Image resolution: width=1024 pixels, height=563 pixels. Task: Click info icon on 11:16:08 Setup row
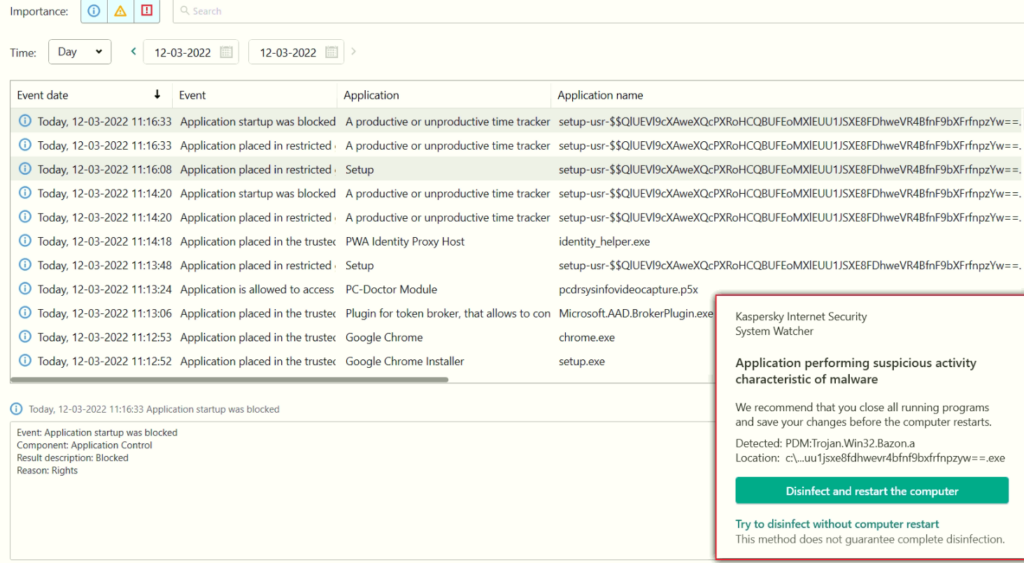point(25,169)
